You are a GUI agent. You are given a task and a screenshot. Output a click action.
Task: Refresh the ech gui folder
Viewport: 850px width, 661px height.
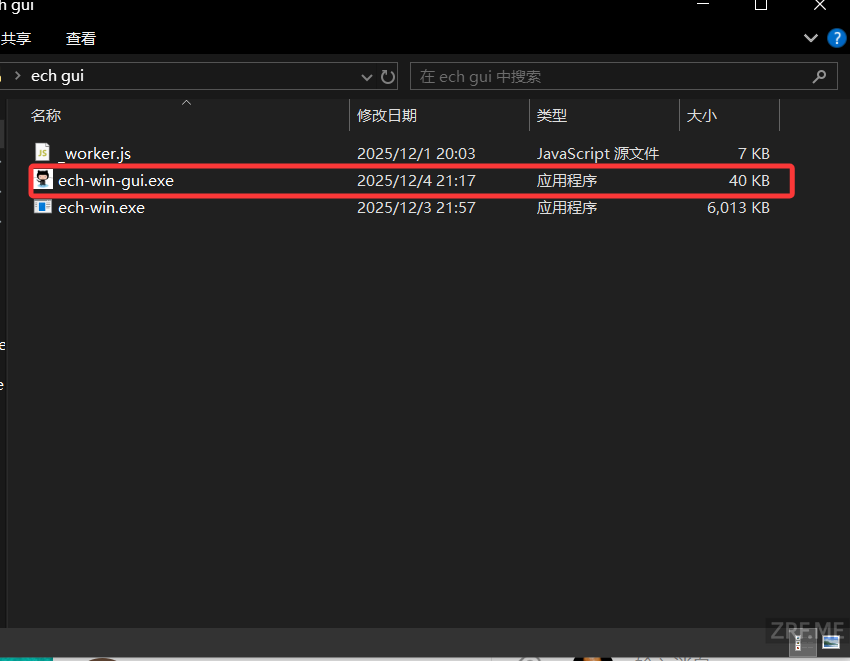tap(388, 76)
